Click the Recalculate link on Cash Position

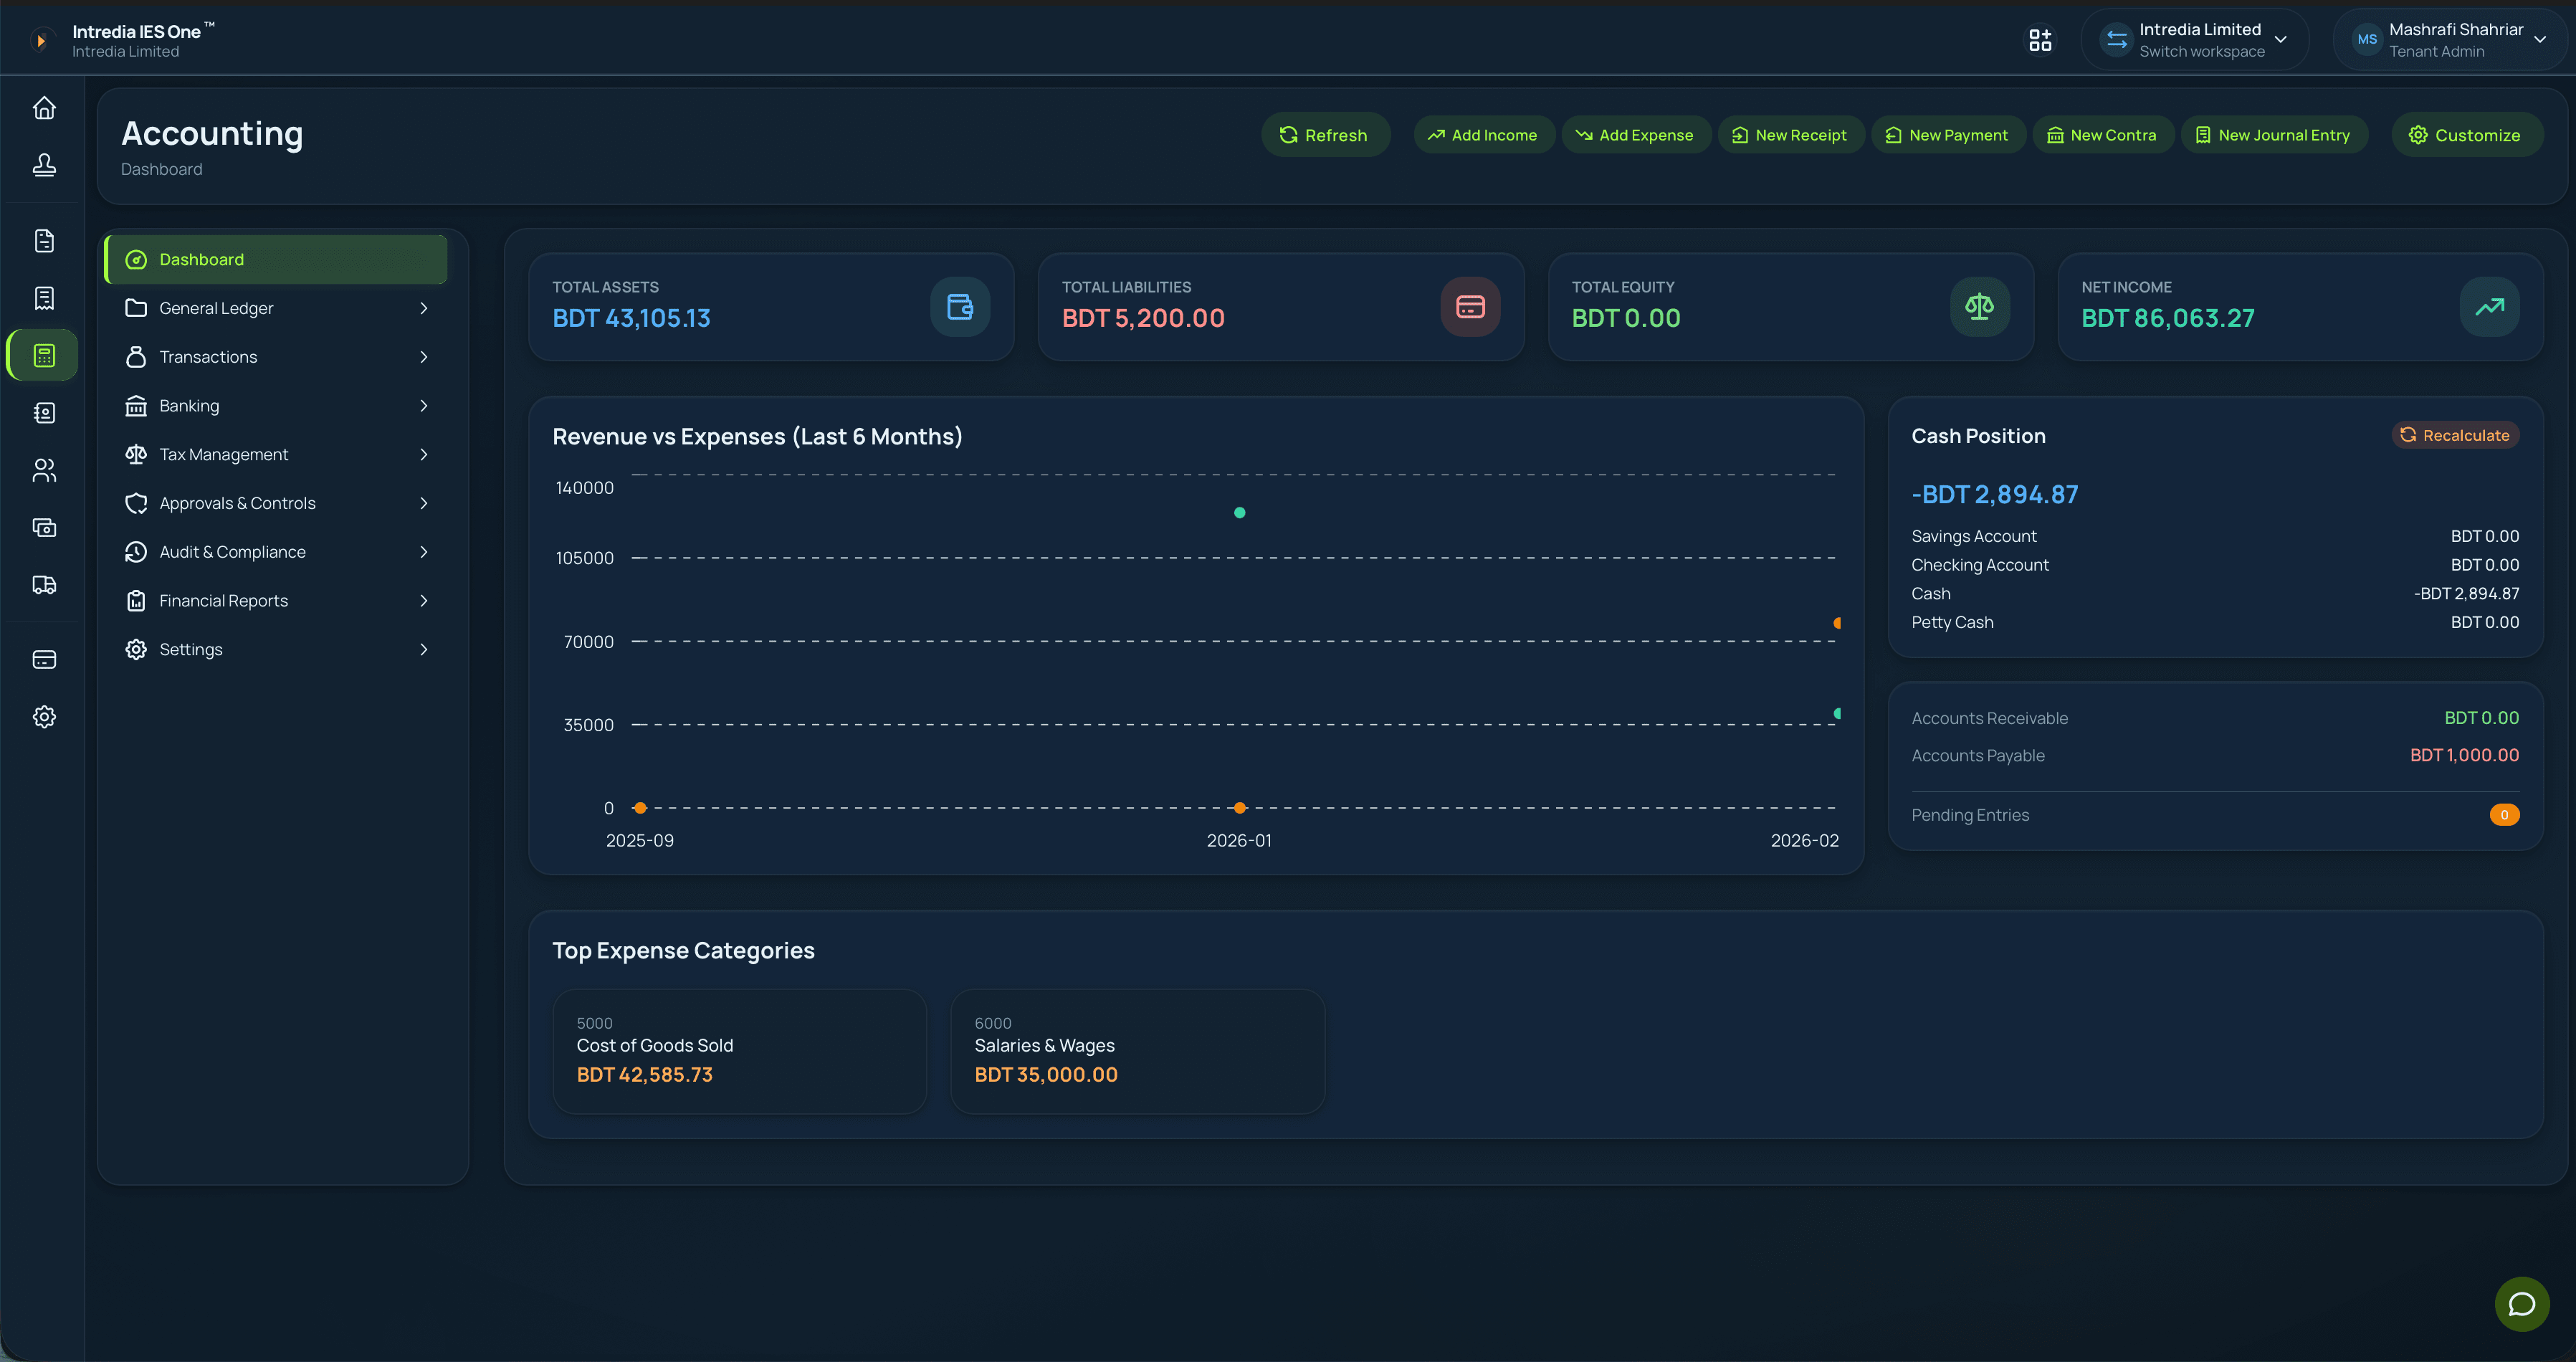click(x=2456, y=434)
